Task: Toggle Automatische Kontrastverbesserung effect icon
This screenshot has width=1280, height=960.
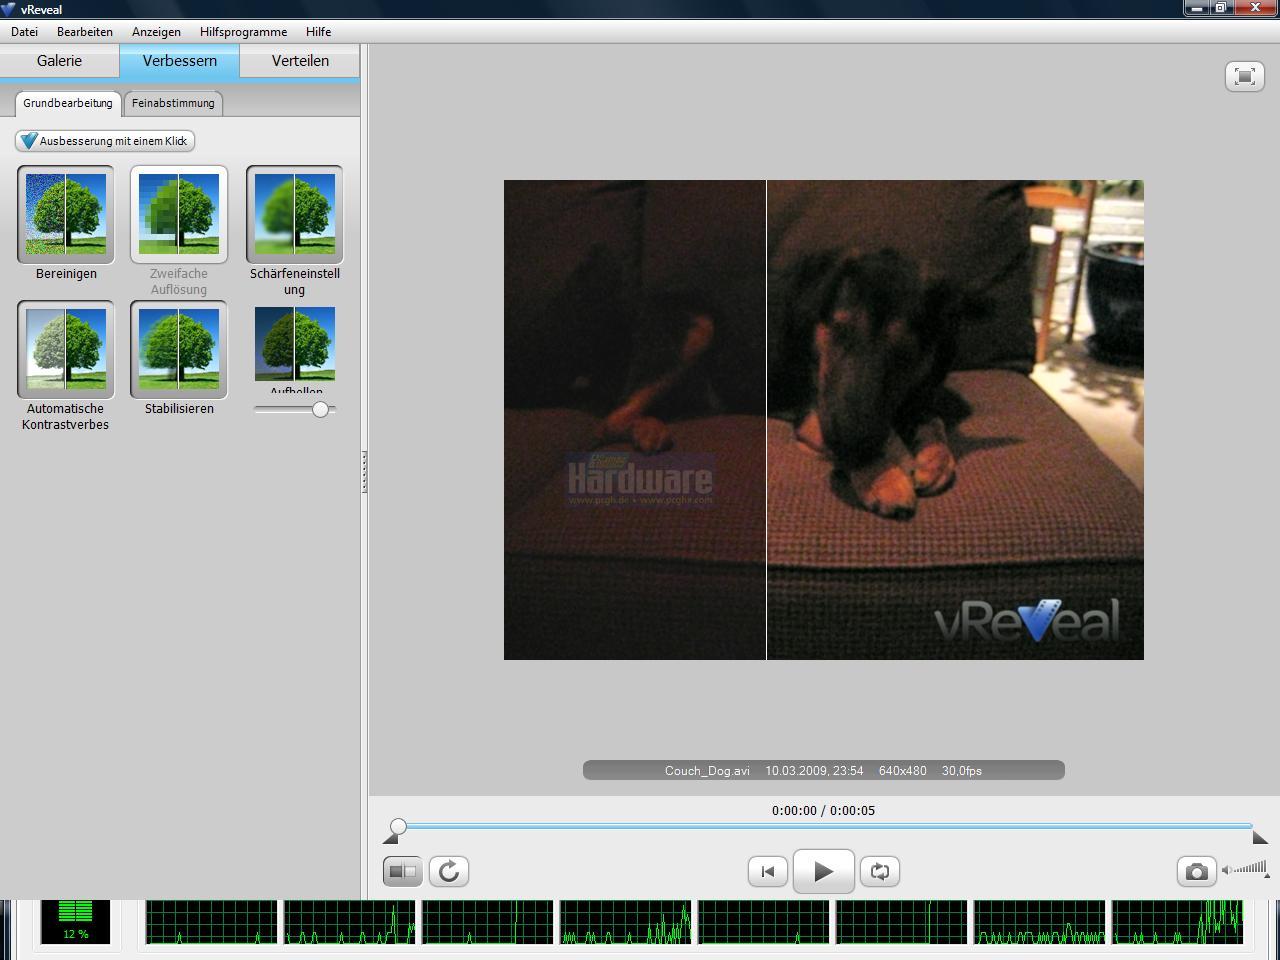Action: (66, 350)
